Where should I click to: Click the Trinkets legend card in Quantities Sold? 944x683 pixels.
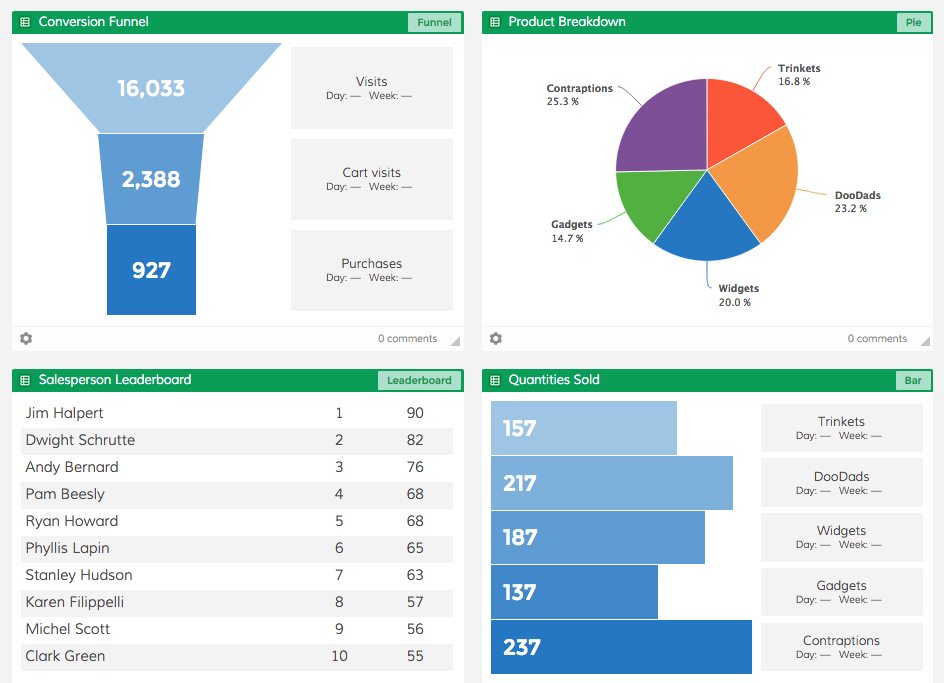point(842,428)
